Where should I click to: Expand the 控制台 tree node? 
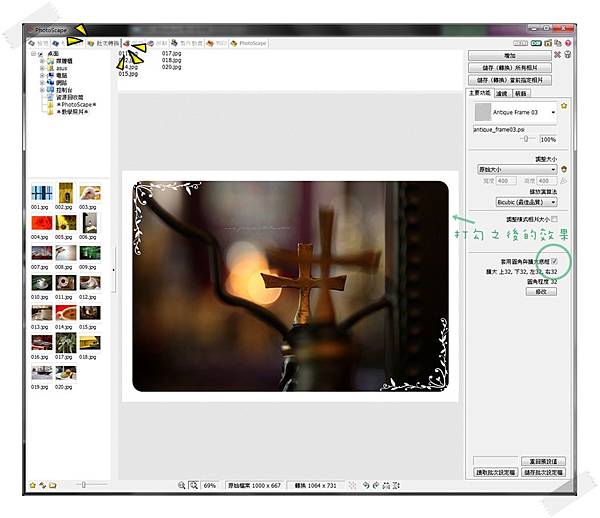[x=42, y=90]
